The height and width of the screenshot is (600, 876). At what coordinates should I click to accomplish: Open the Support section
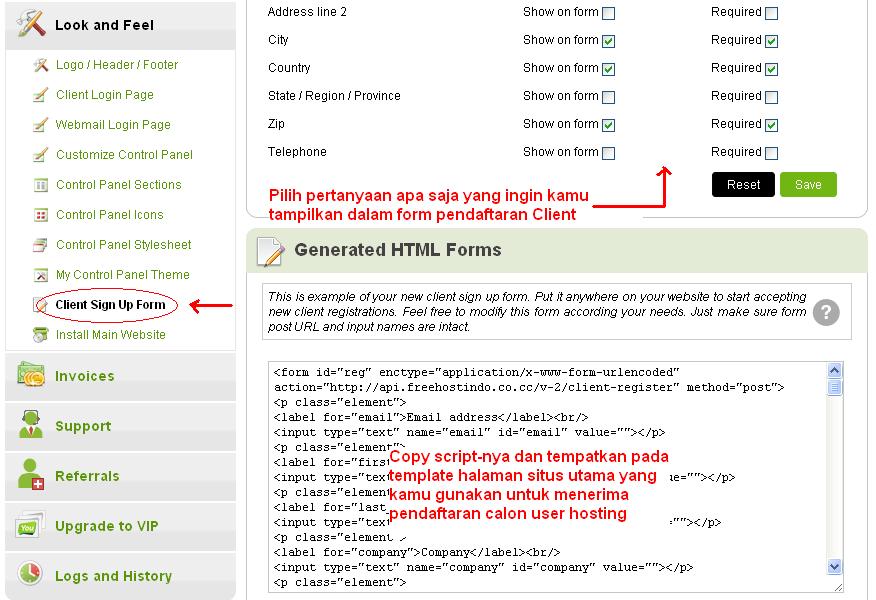click(x=120, y=426)
